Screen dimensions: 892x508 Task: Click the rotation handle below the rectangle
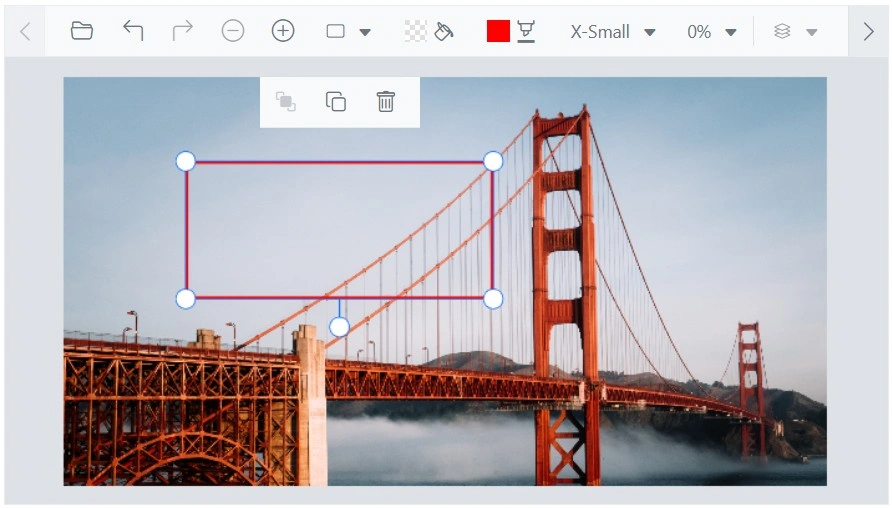coord(340,327)
